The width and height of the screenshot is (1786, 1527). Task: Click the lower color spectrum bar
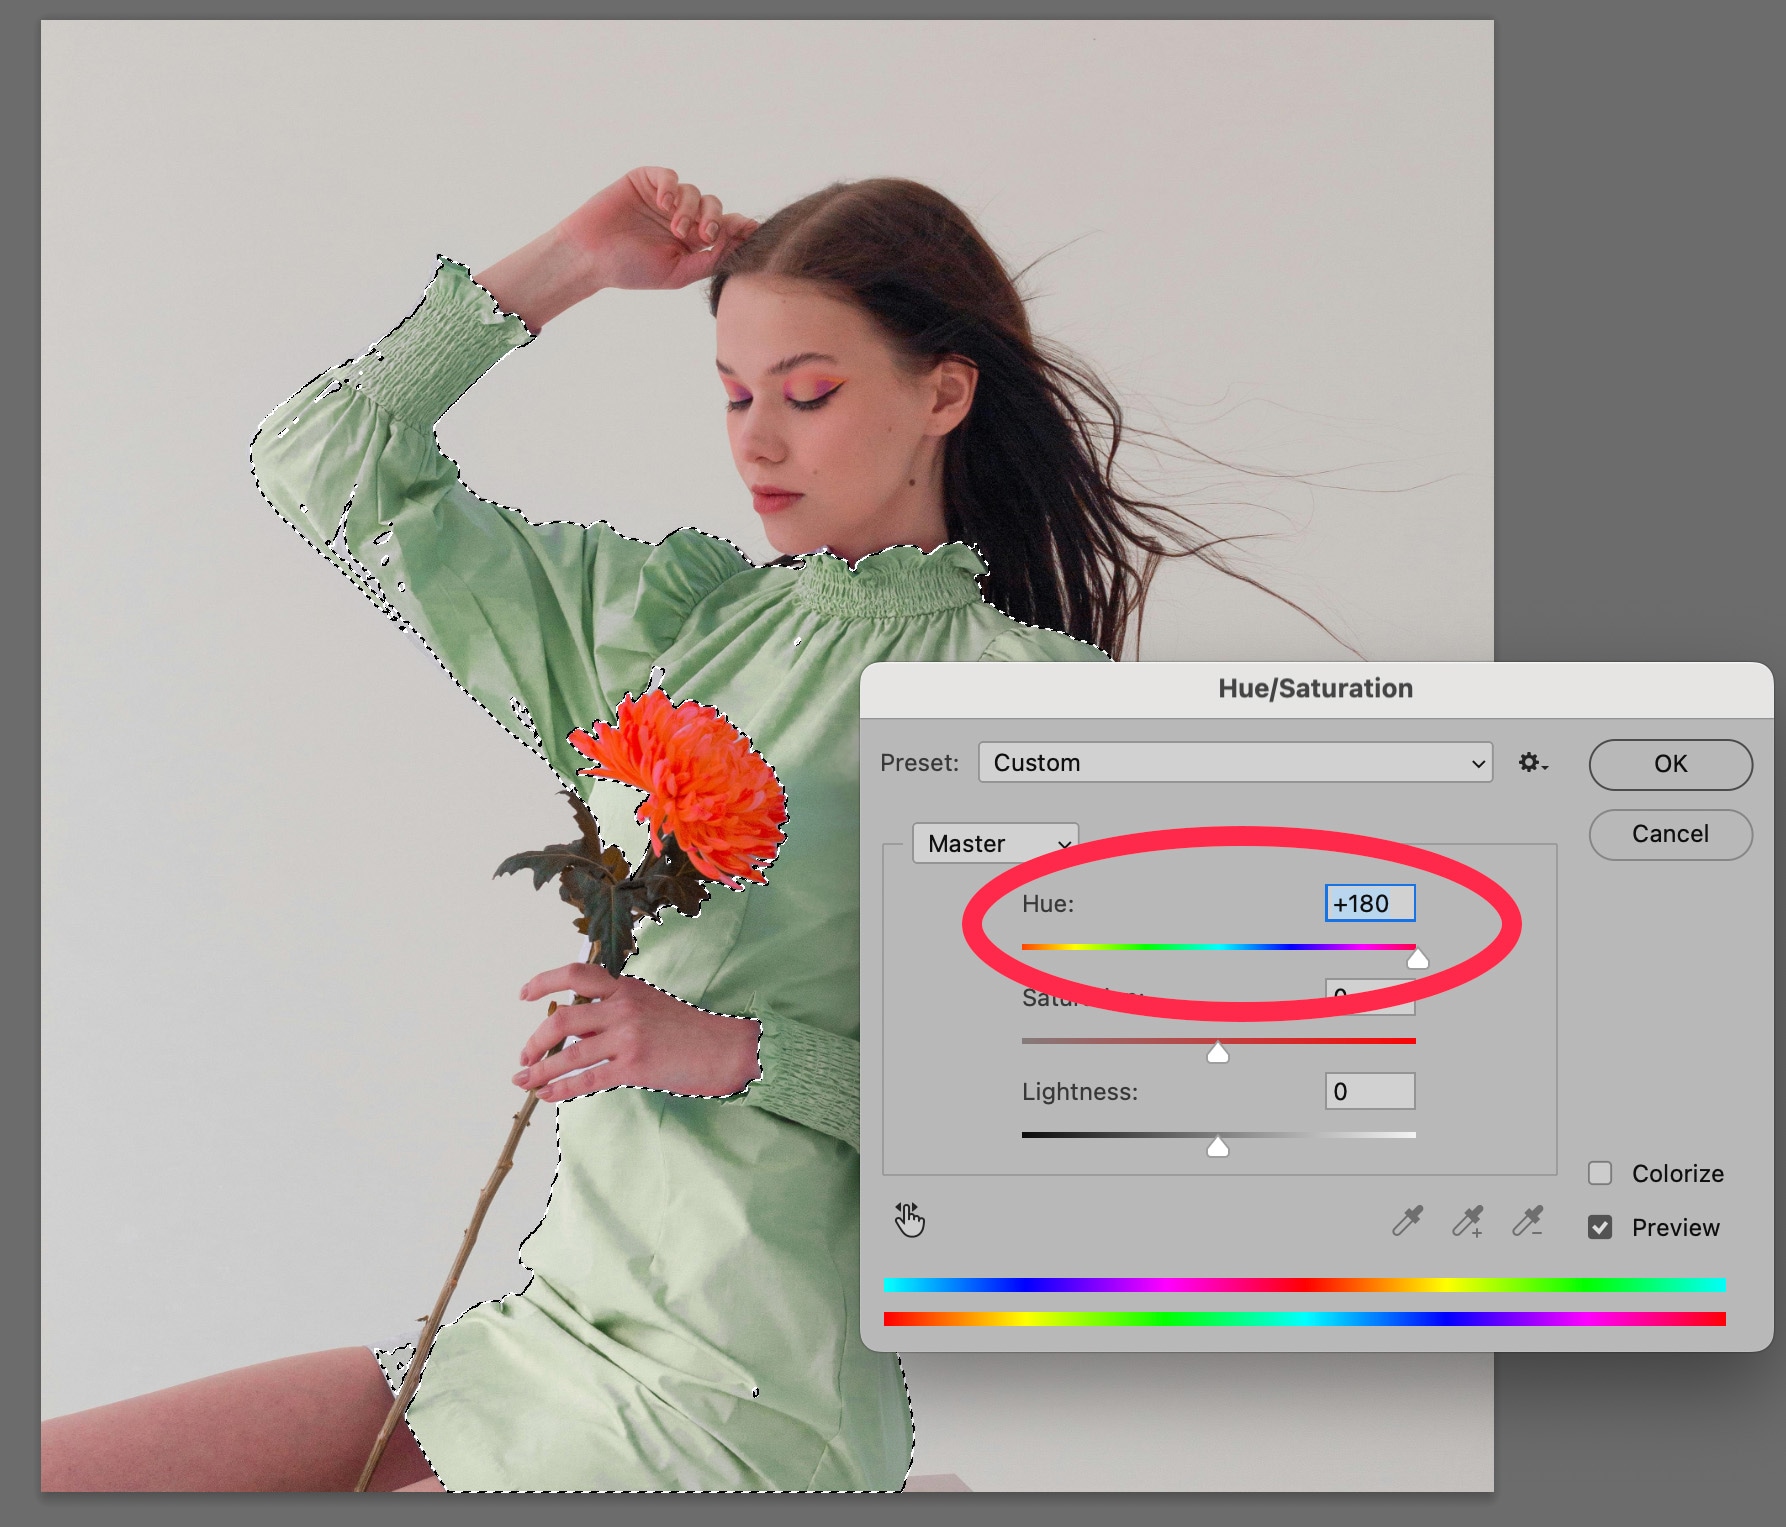pos(1304,1319)
